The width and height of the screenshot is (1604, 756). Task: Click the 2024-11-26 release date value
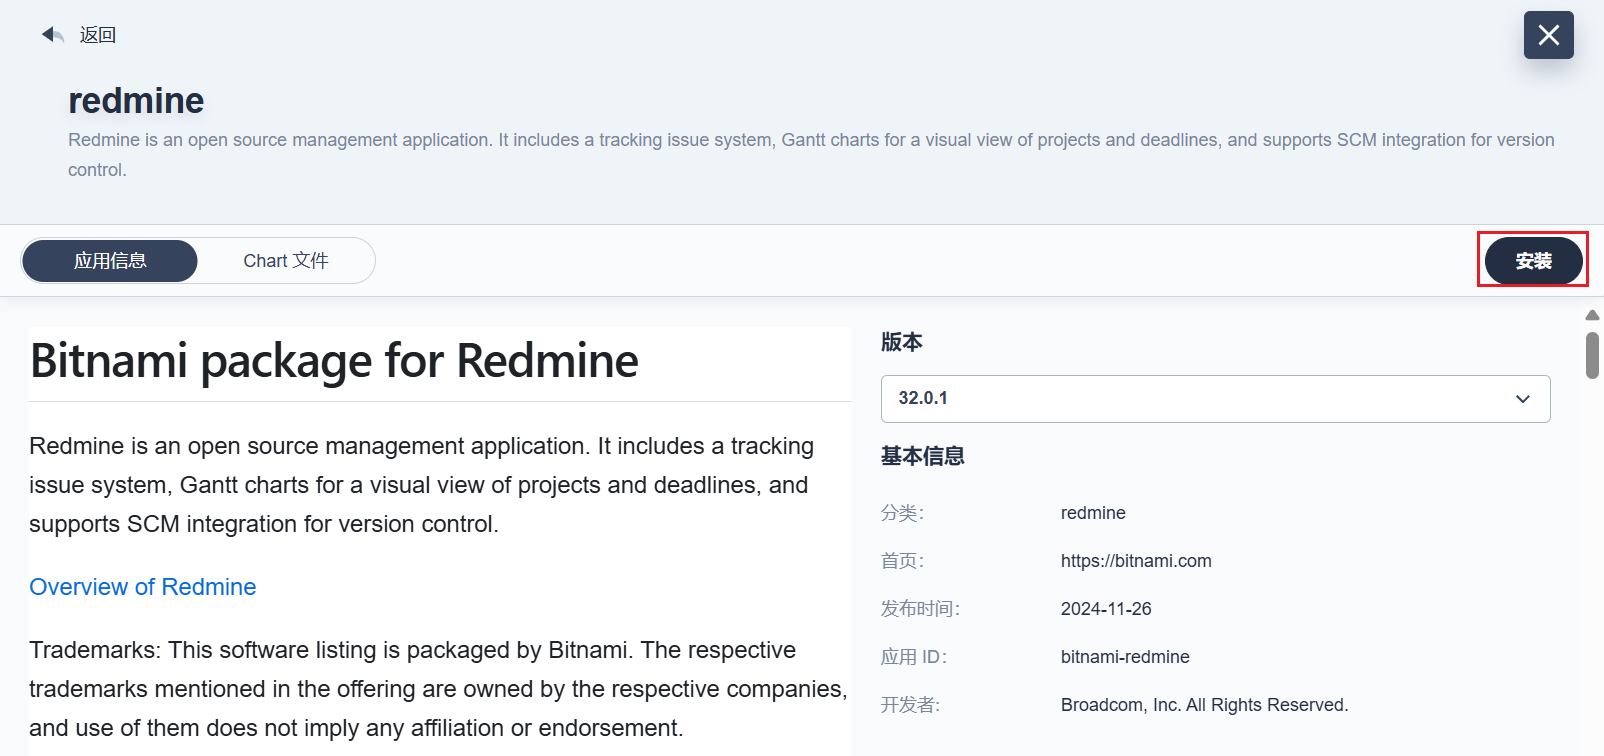(x=1106, y=609)
